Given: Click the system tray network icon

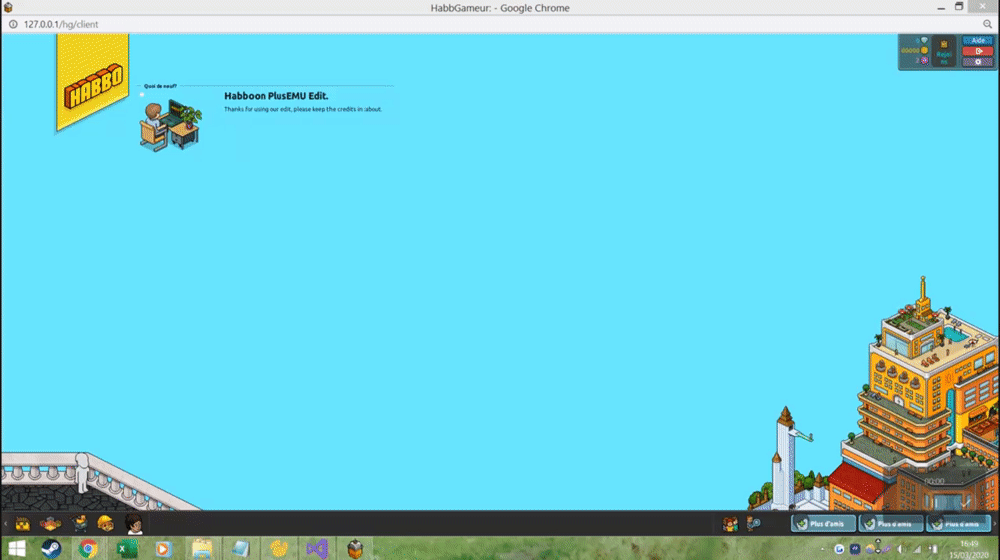Looking at the screenshot, I should pos(917,549).
